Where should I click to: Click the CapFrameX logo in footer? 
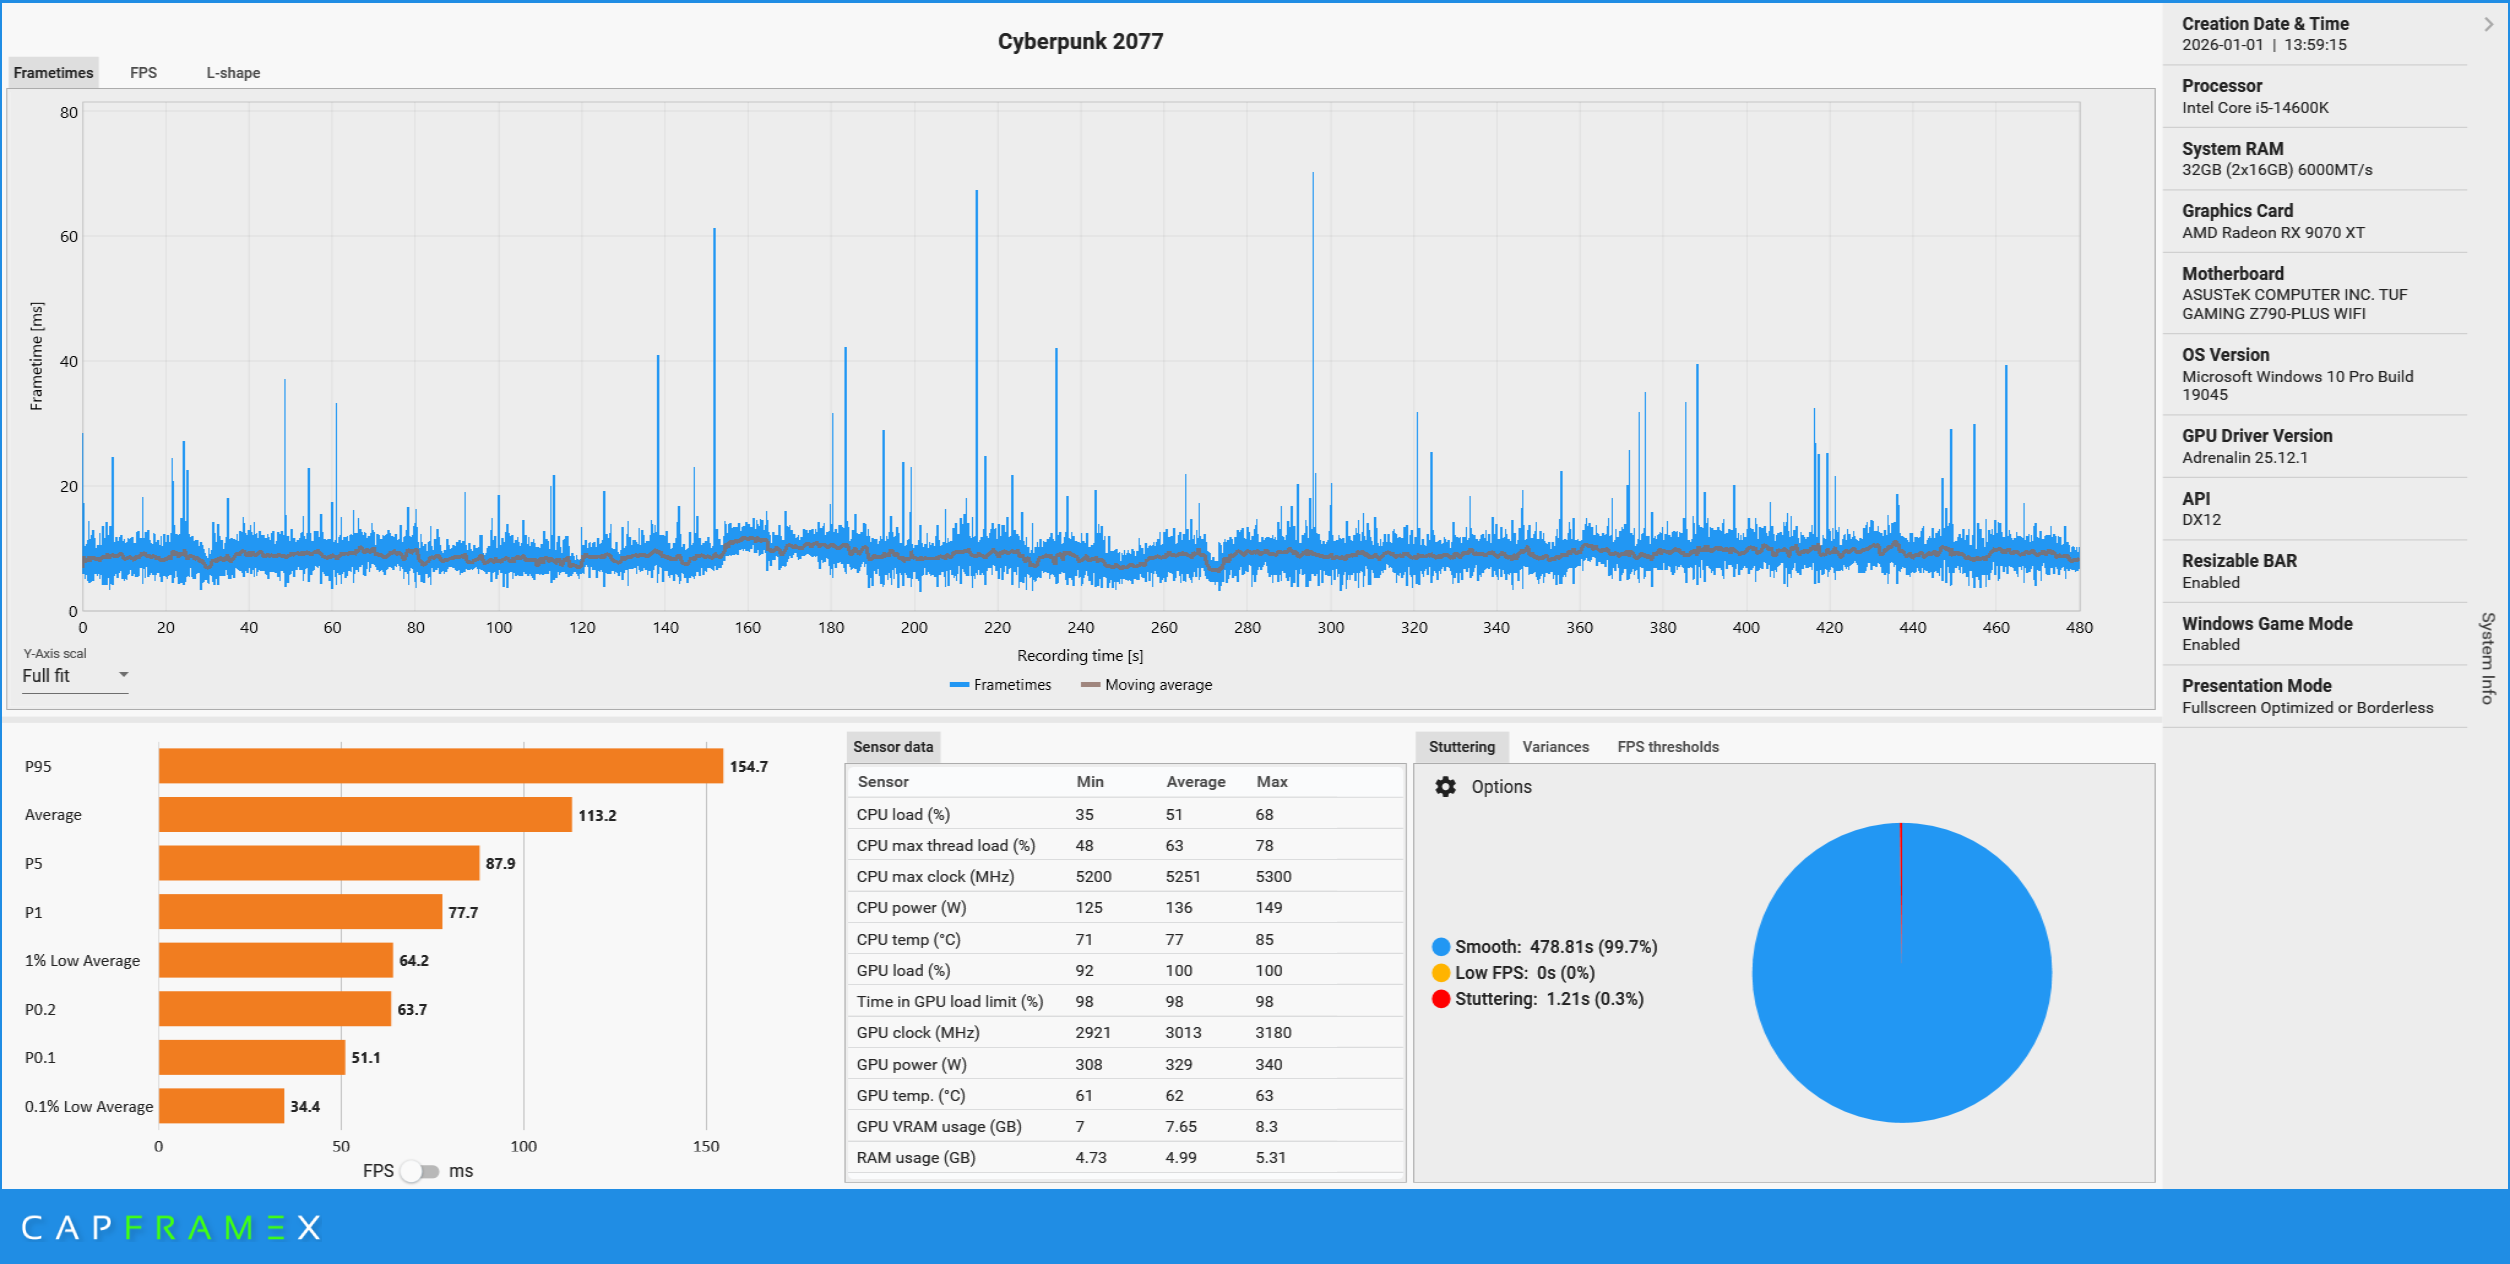(x=171, y=1227)
